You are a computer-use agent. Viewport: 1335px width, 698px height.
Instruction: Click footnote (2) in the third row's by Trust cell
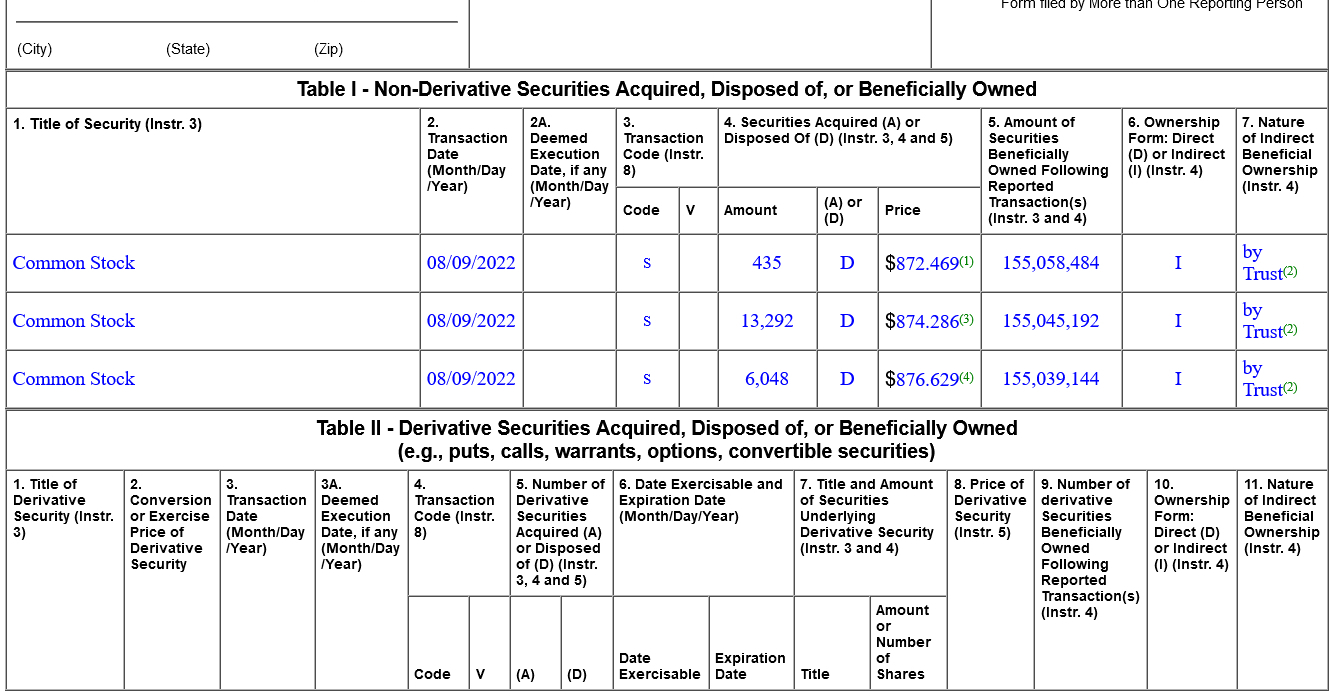point(1290,388)
